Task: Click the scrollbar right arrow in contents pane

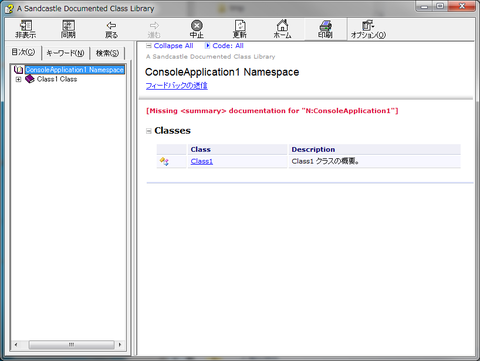Action: pos(120,344)
